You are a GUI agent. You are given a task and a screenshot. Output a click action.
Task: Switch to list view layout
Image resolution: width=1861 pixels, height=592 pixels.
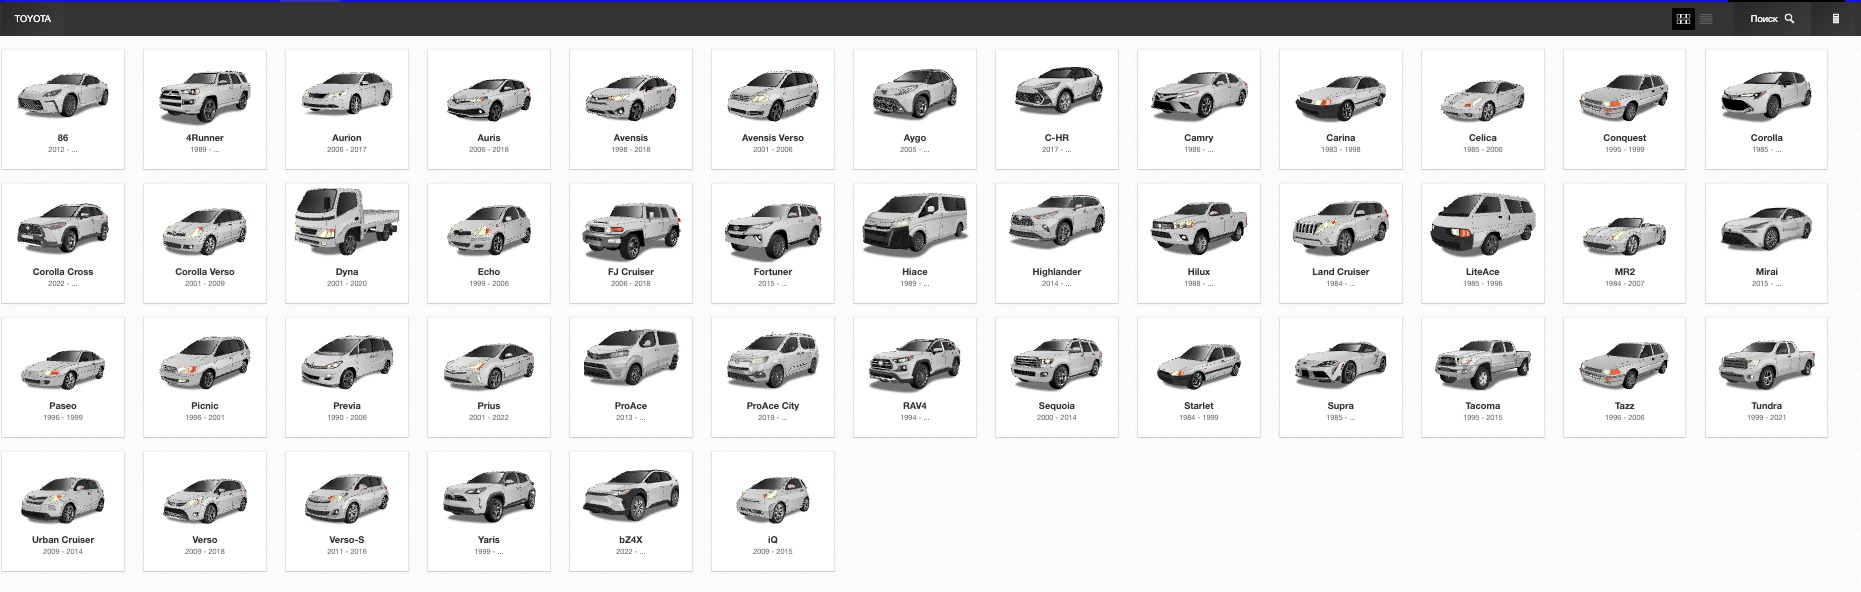pos(1706,19)
